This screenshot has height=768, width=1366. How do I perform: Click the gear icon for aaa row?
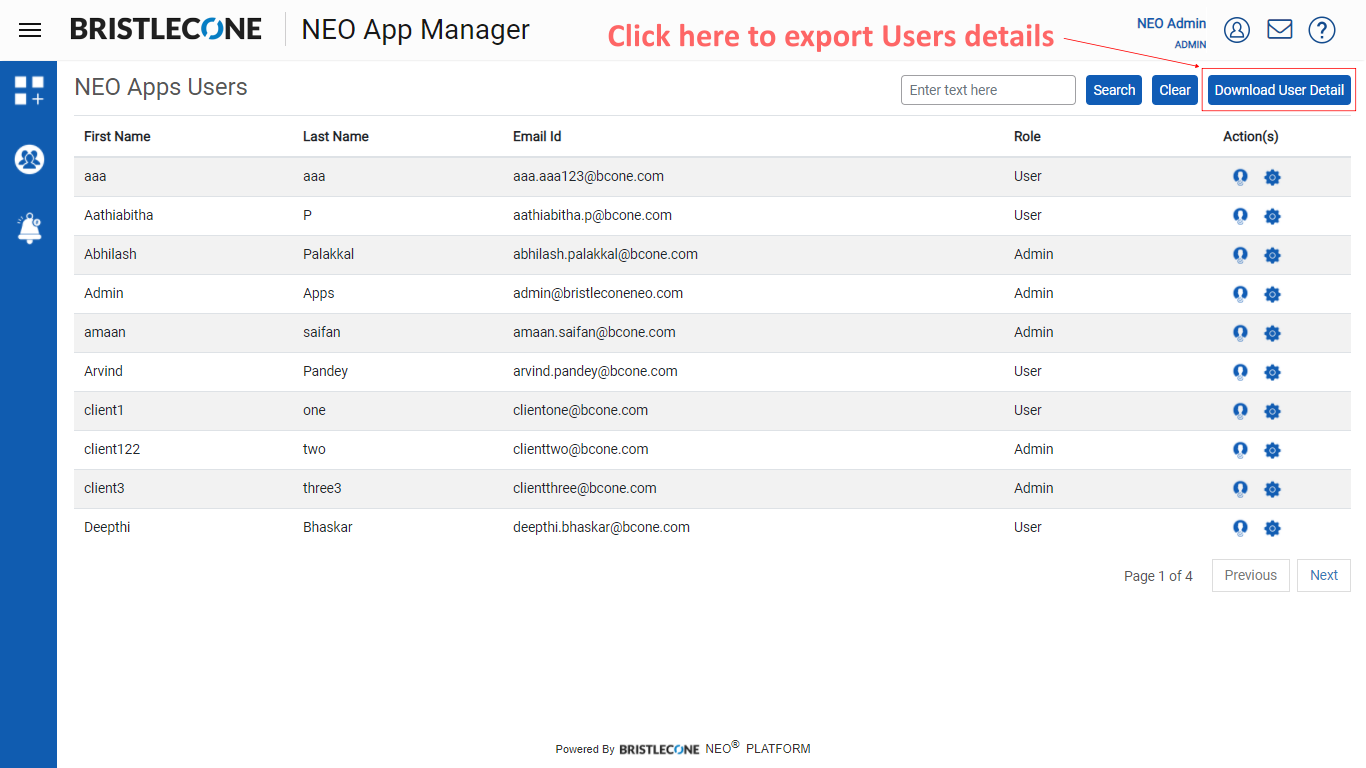click(x=1272, y=177)
